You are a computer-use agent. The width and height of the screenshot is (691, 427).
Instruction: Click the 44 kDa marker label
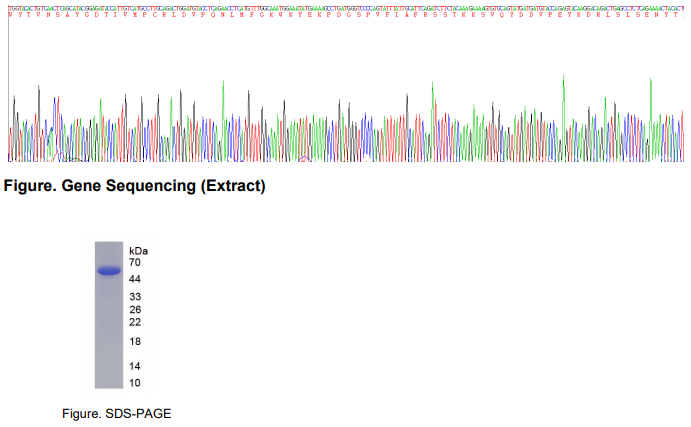[135, 279]
